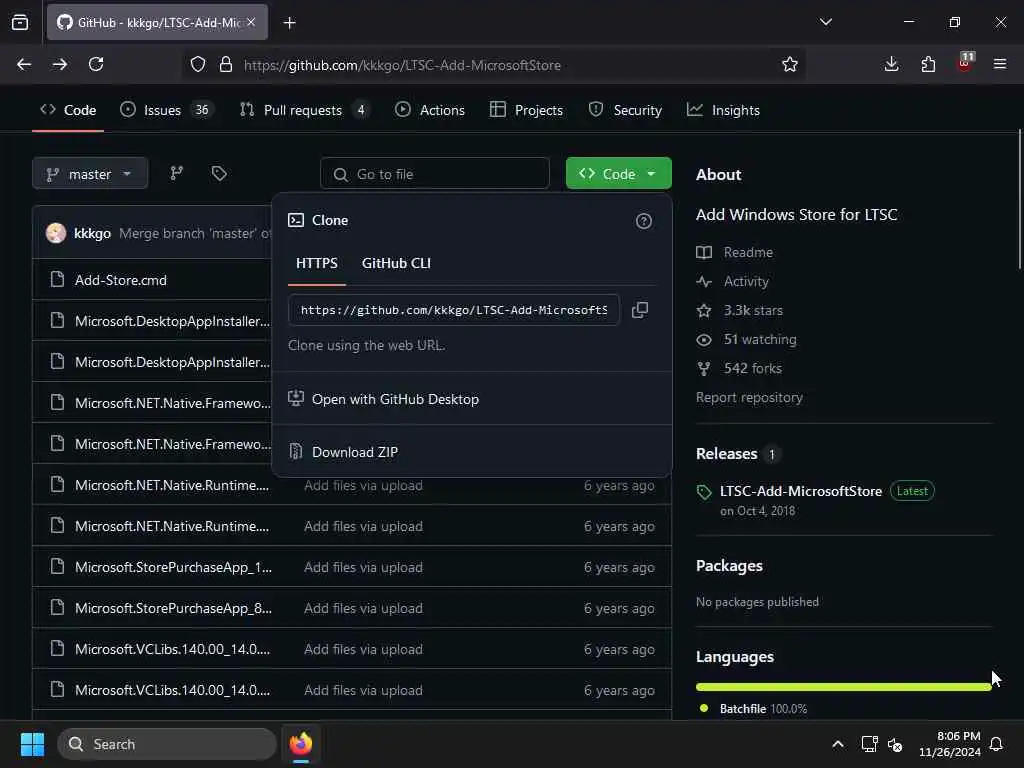Screen dimensions: 1024x768
Task: Open the Releases heading link
Action: click(x=738, y=454)
